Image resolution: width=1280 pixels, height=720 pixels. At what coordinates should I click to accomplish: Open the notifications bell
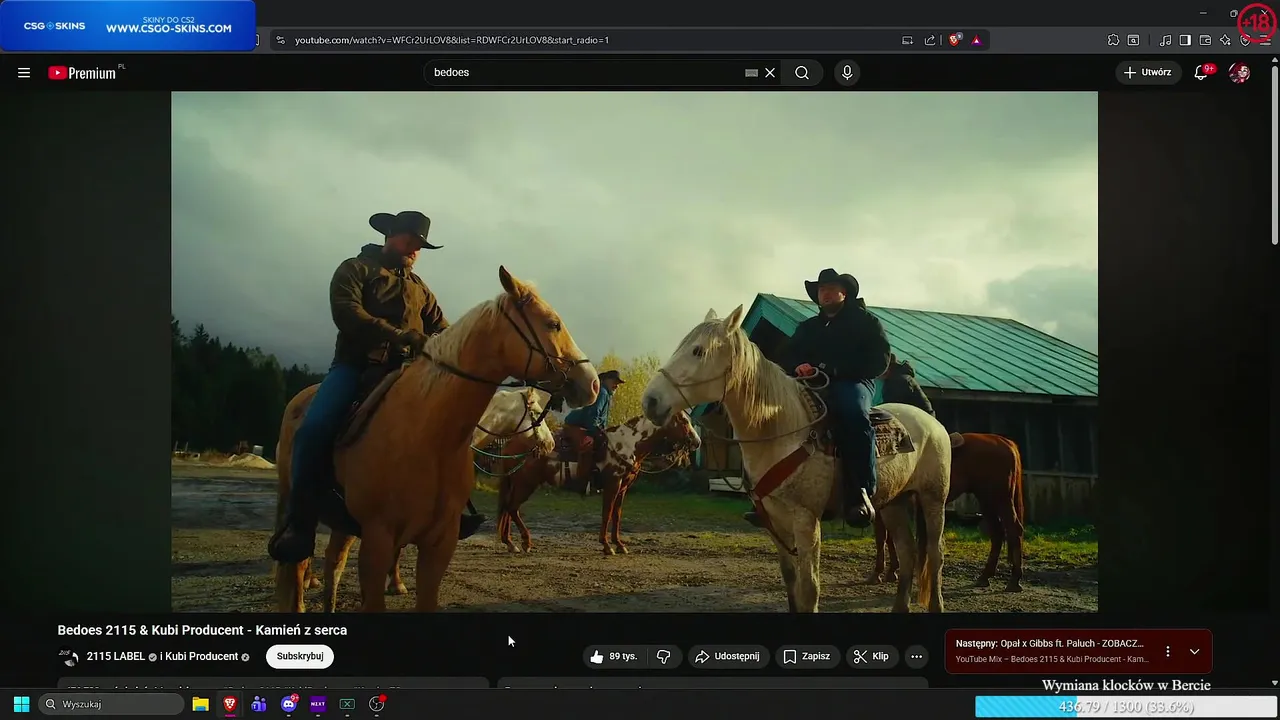(x=1203, y=73)
